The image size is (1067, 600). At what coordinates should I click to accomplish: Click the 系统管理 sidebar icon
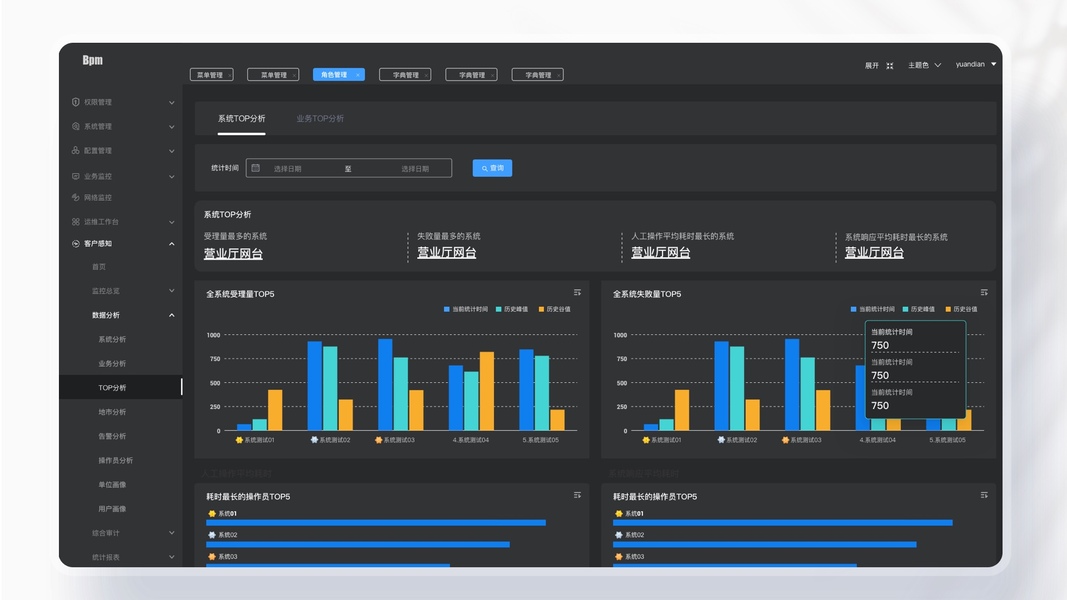(x=76, y=127)
